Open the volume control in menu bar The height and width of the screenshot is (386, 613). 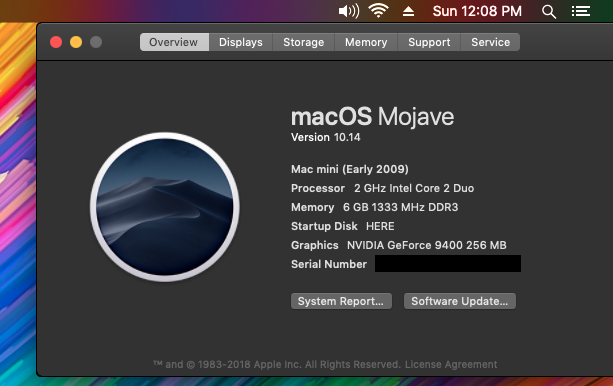pyautogui.click(x=349, y=11)
